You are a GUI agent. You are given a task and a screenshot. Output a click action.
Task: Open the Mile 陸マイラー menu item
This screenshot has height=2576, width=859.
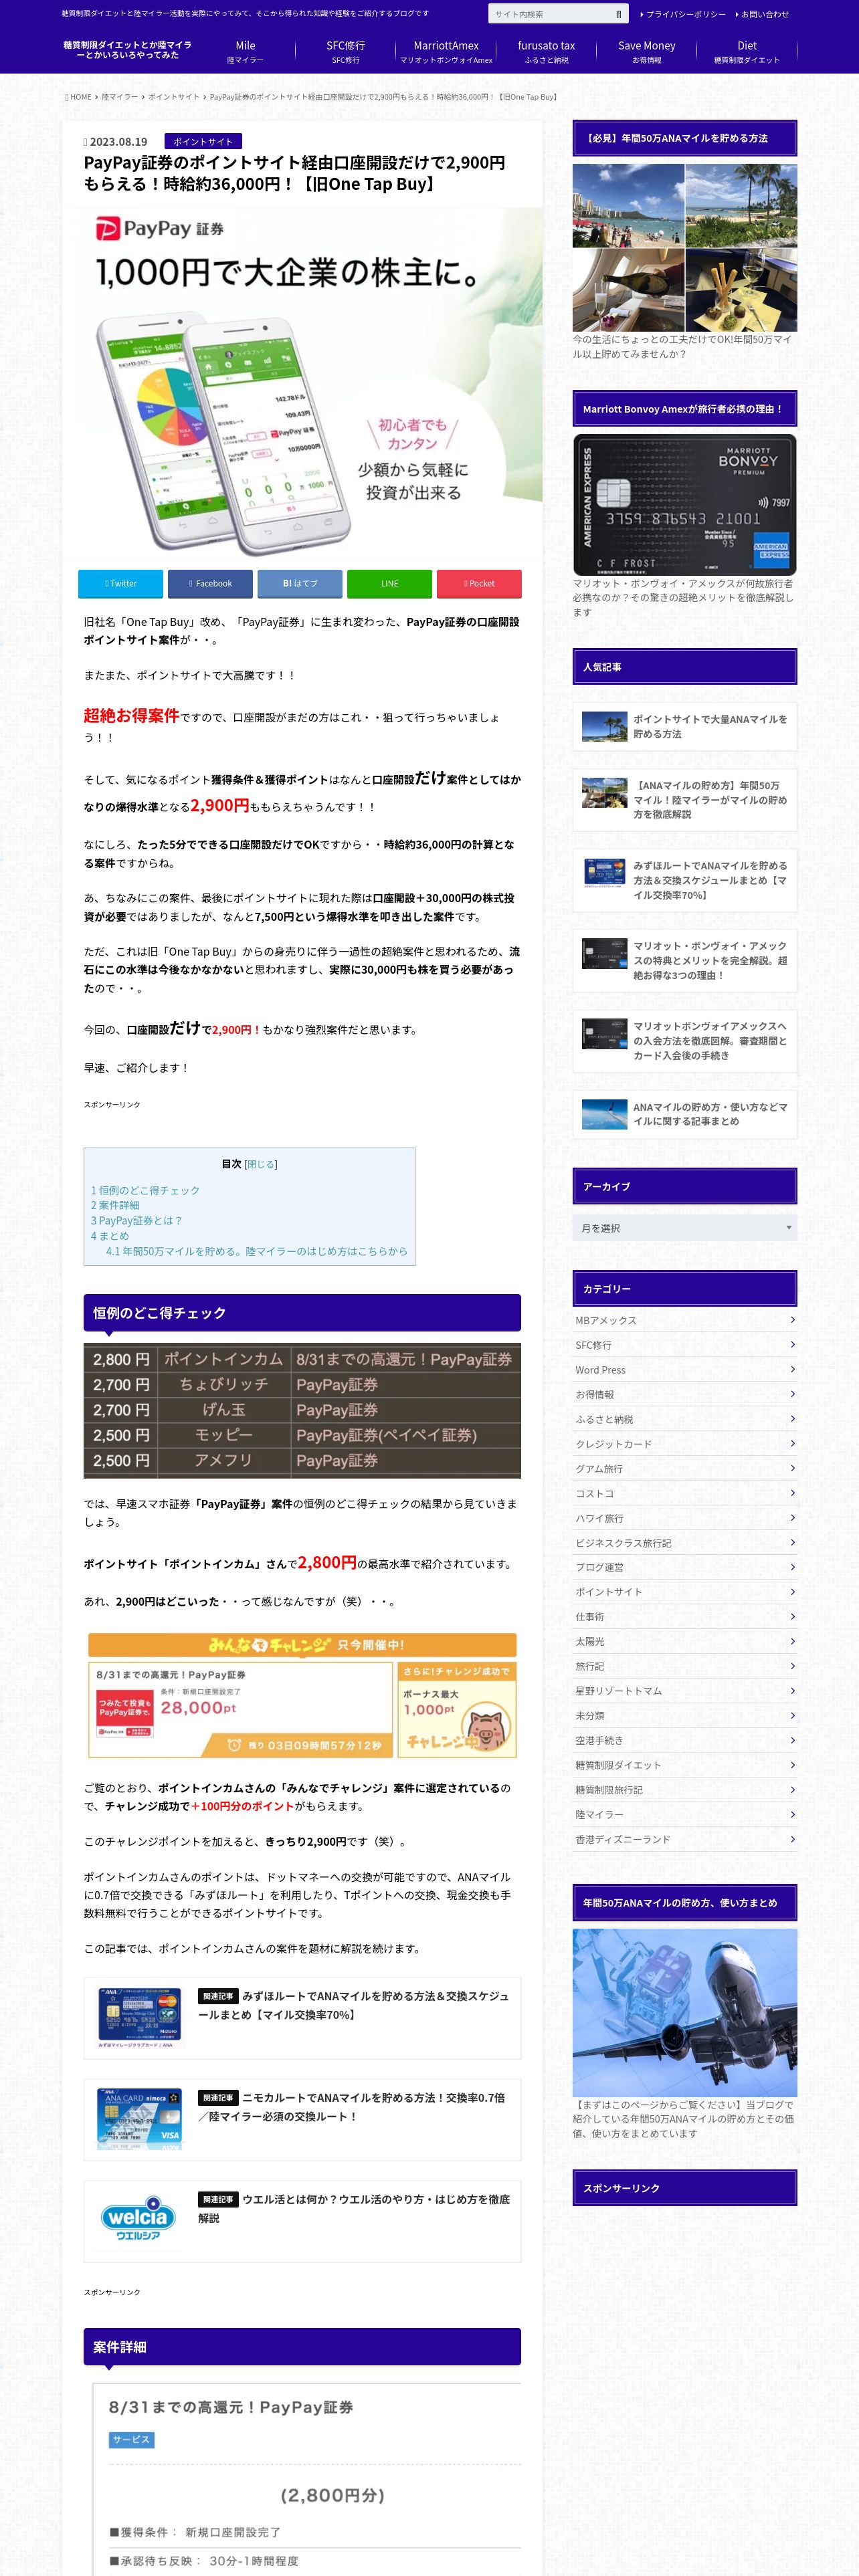point(245,52)
